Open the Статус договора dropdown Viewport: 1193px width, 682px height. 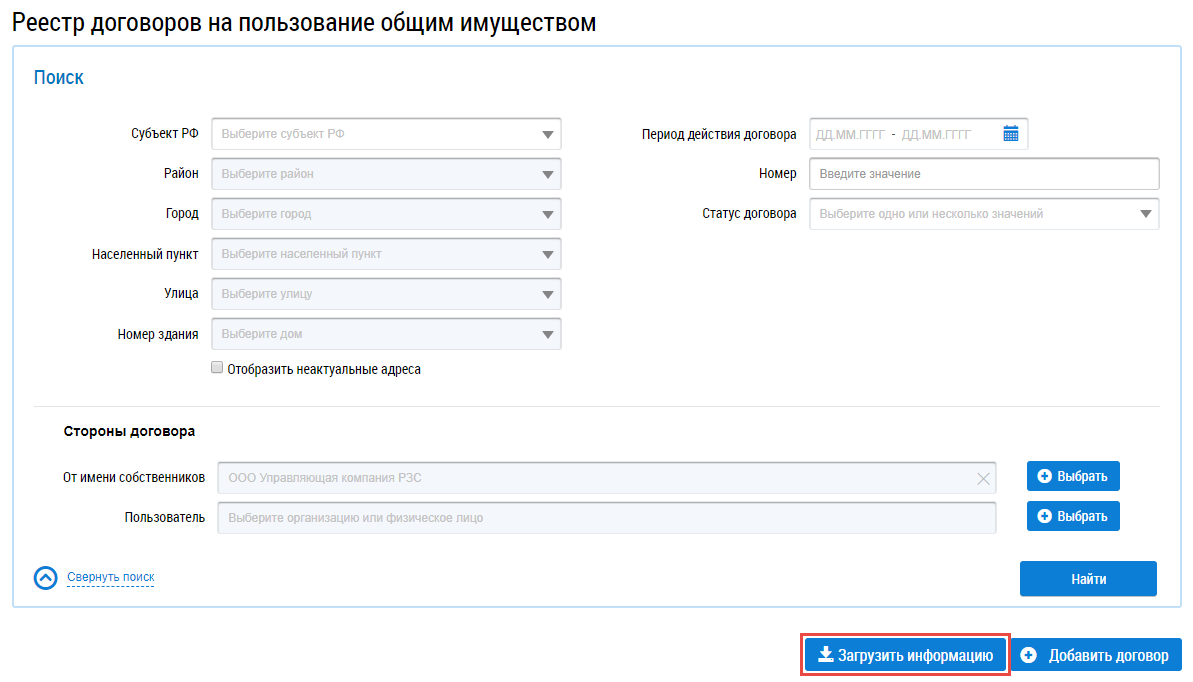(x=984, y=214)
